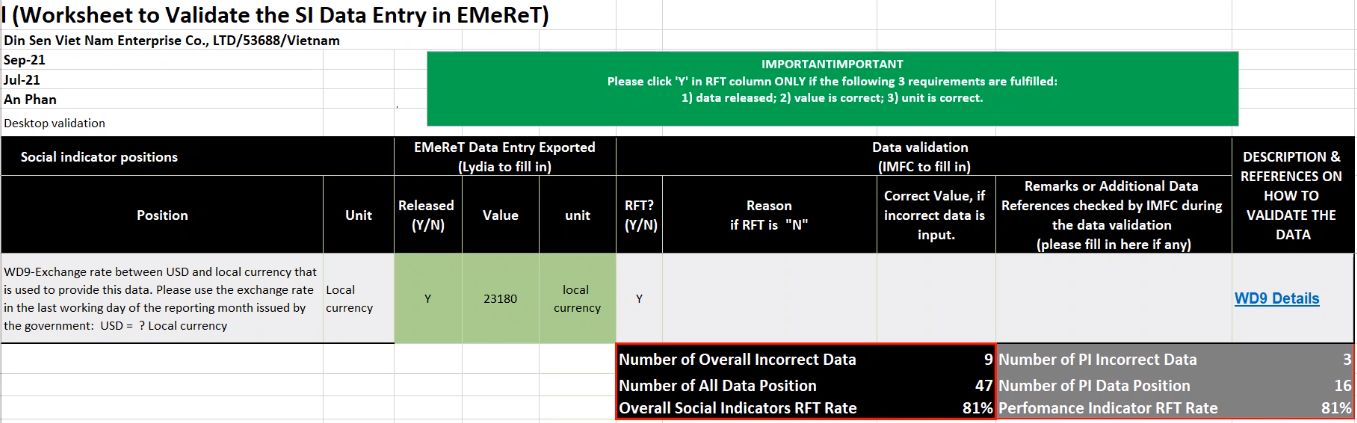Select the empty Remarks cell for WD9
Image resolution: width=1357 pixels, height=423 pixels.
pos(1113,298)
